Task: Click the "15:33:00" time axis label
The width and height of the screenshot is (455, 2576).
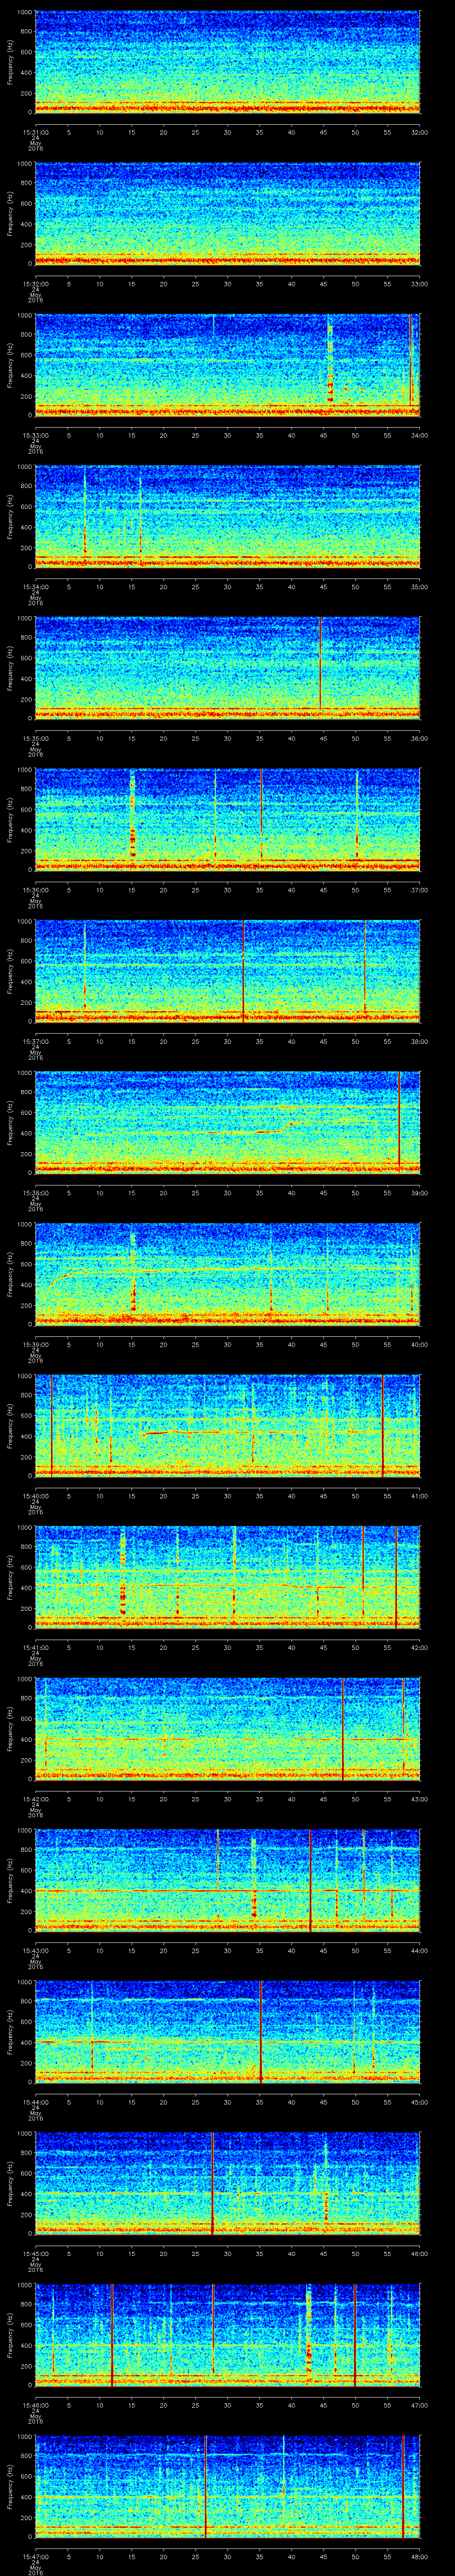Action: click(35, 436)
